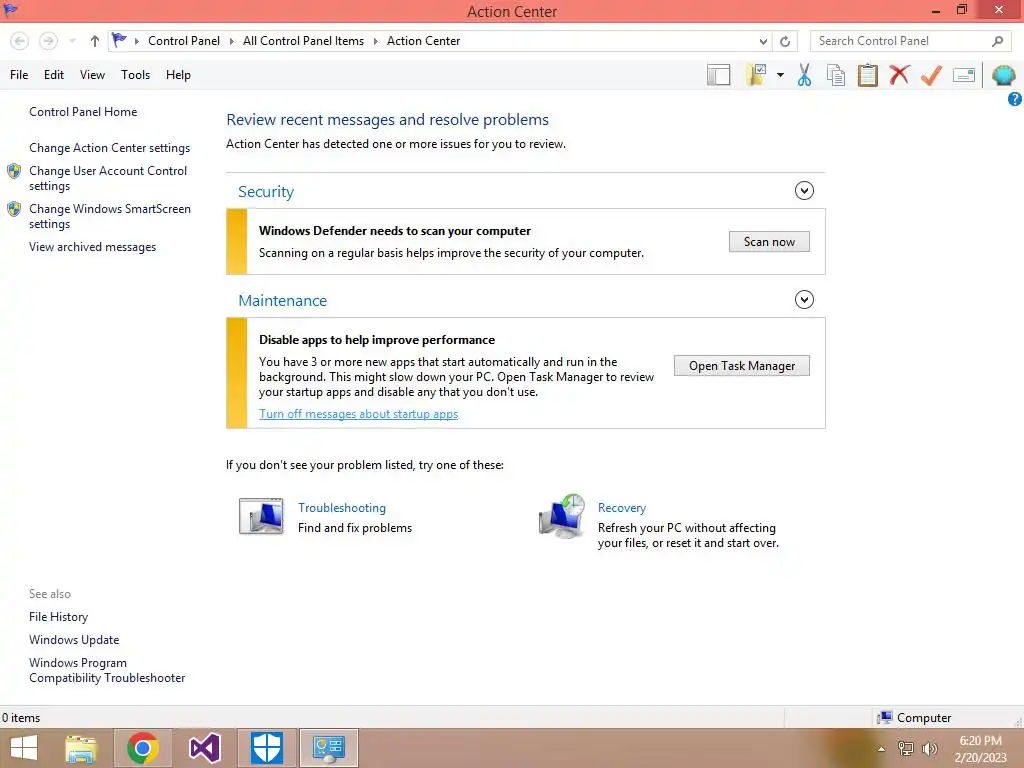Open View archived messages
This screenshot has width=1024, height=768.
[93, 247]
